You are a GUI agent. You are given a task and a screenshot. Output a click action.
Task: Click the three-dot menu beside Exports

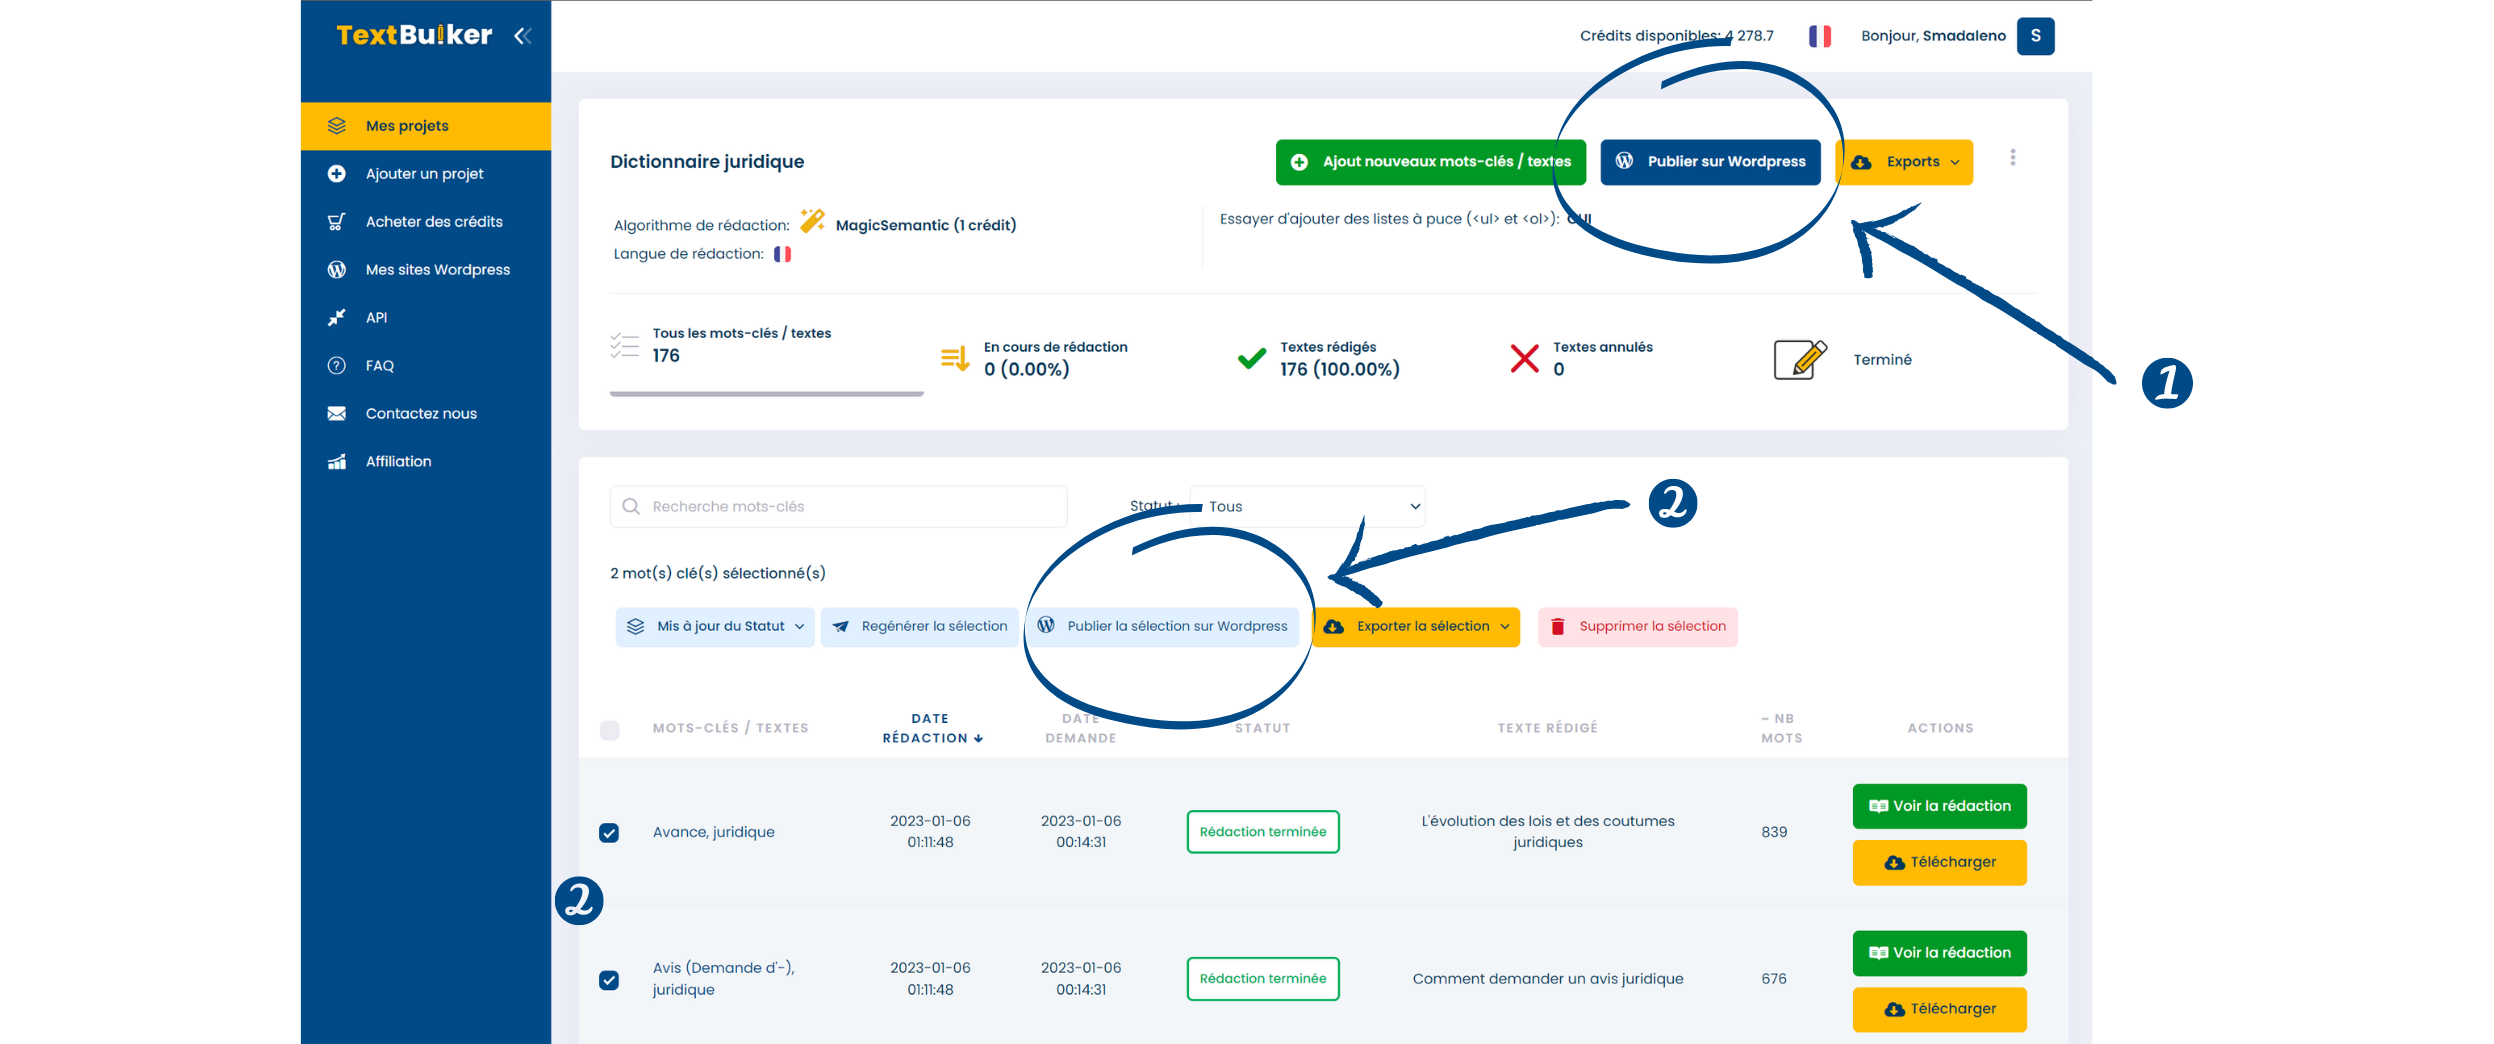click(x=2013, y=158)
